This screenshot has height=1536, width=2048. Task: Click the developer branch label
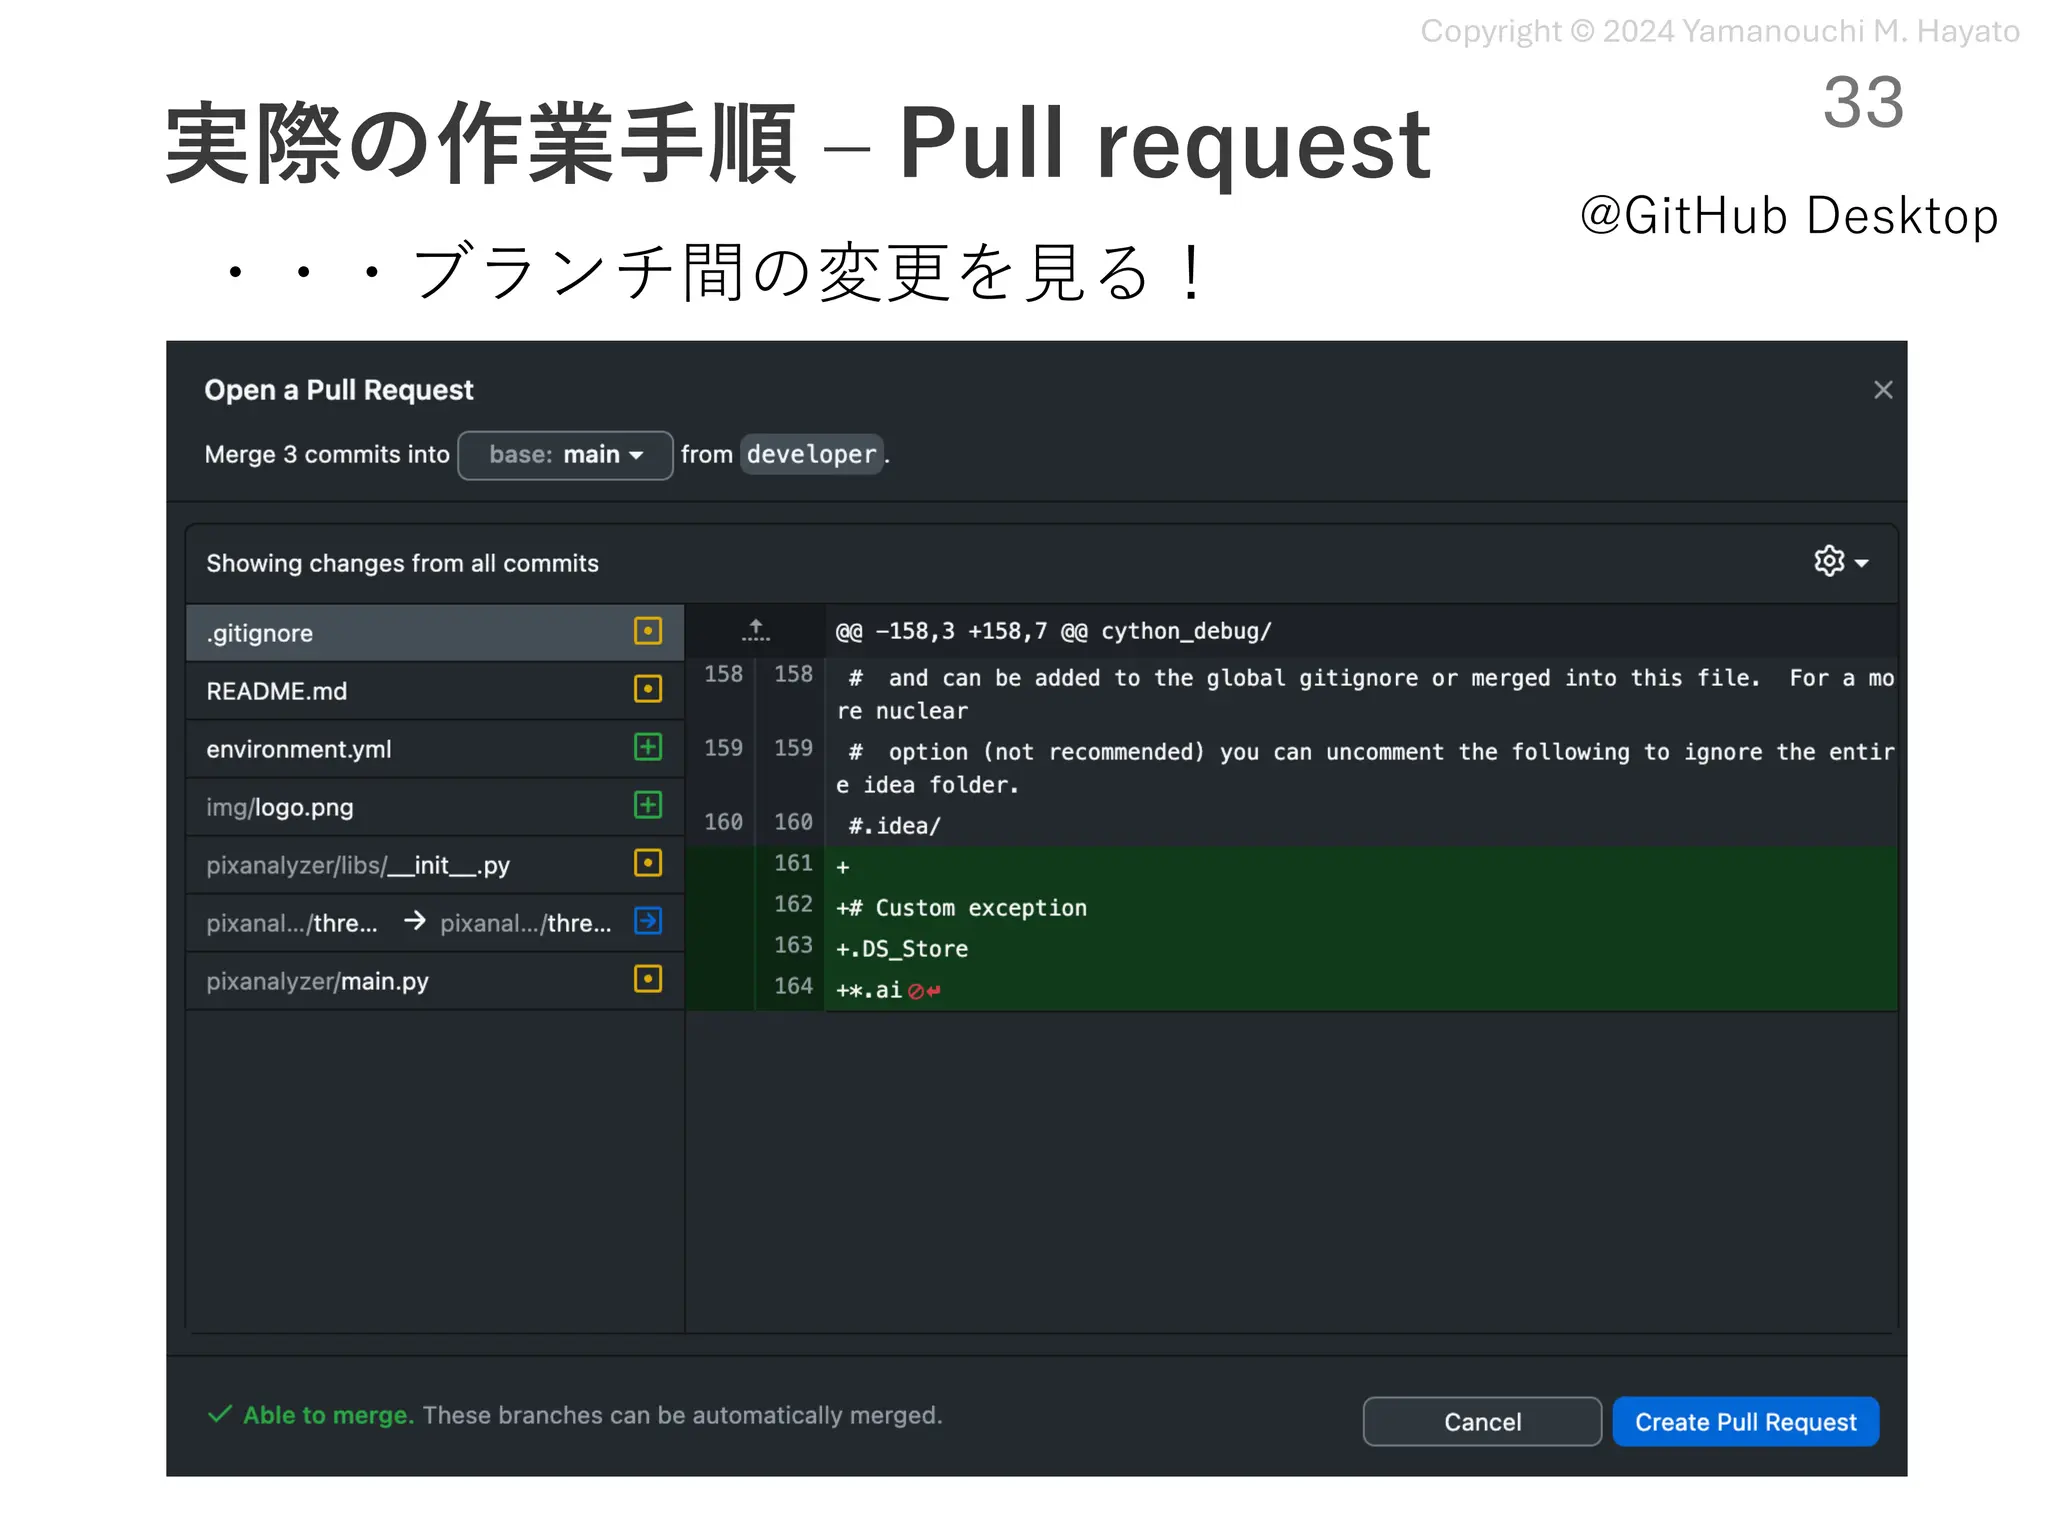click(811, 454)
